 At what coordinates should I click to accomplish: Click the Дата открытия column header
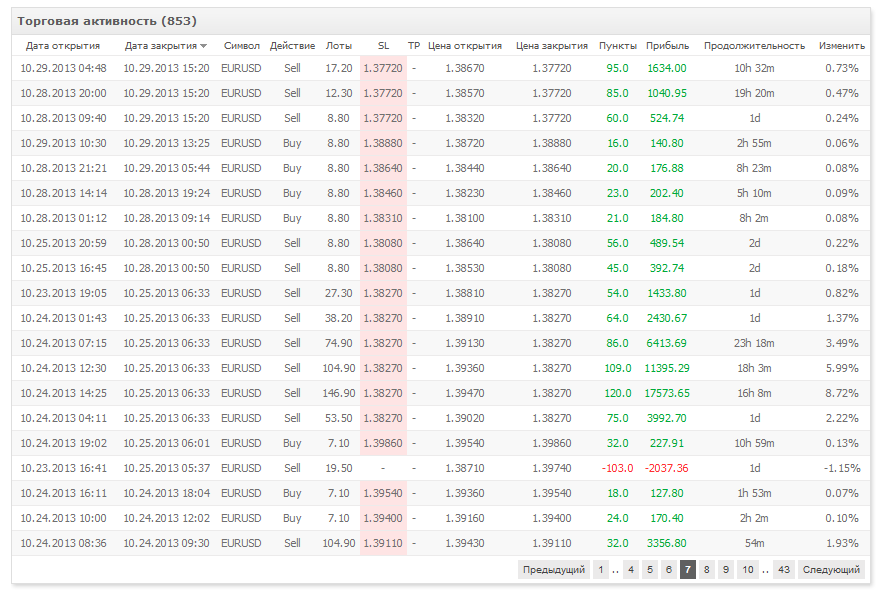(x=62, y=46)
